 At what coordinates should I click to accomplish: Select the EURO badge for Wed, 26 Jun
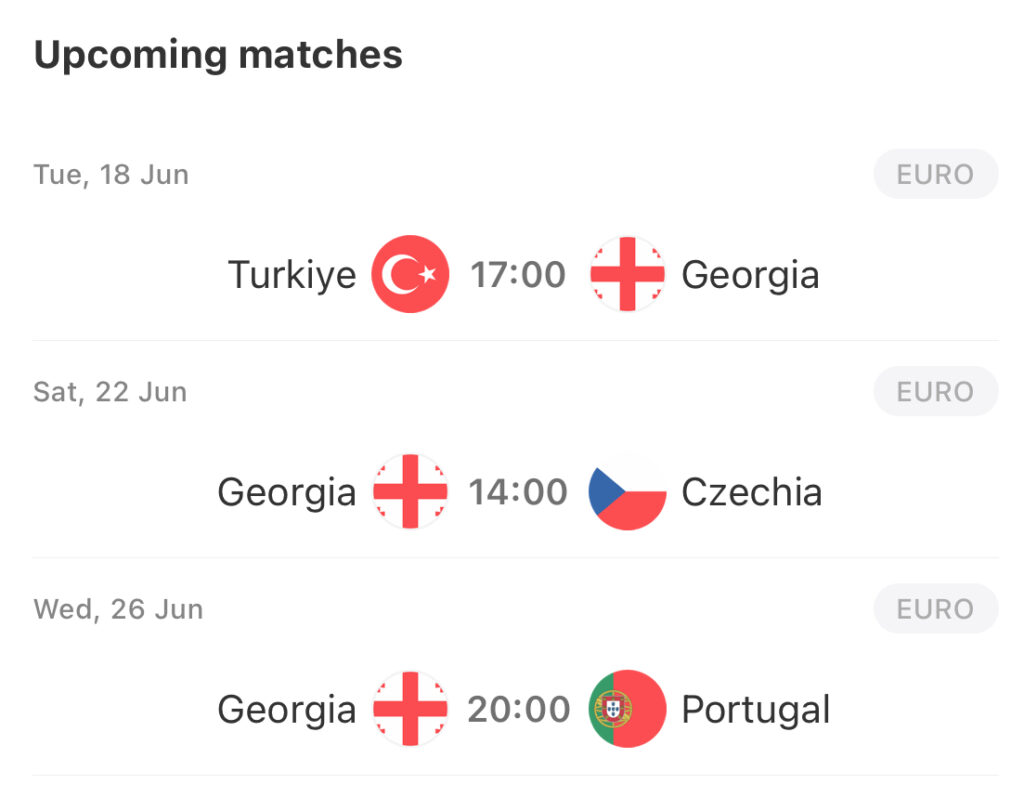coord(936,610)
